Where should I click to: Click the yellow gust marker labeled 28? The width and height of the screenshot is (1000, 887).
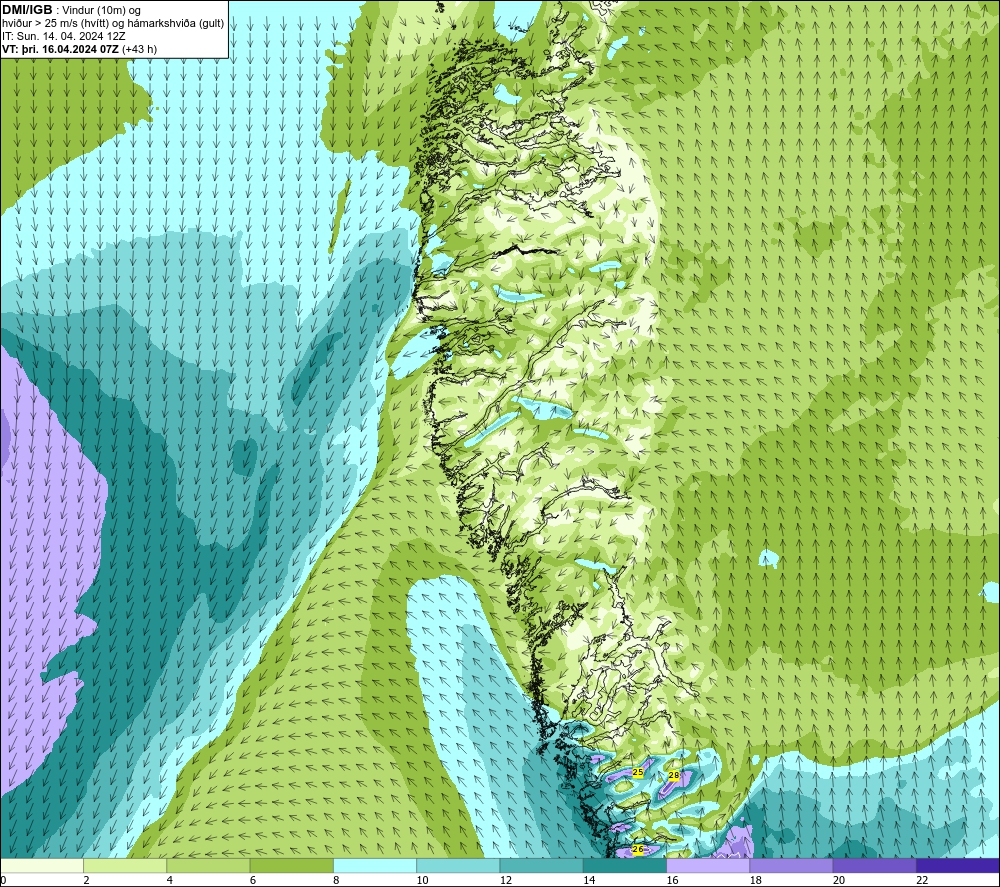tap(673, 775)
